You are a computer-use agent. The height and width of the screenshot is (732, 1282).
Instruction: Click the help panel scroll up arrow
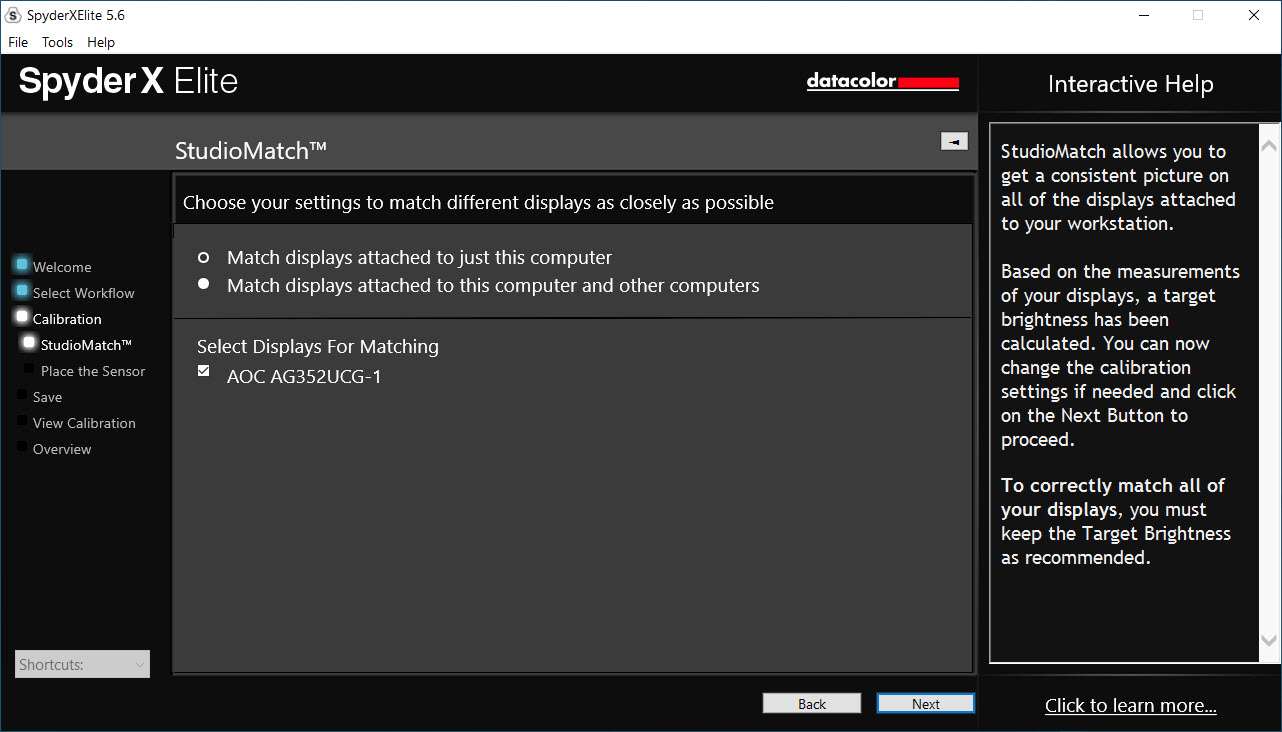click(1270, 146)
